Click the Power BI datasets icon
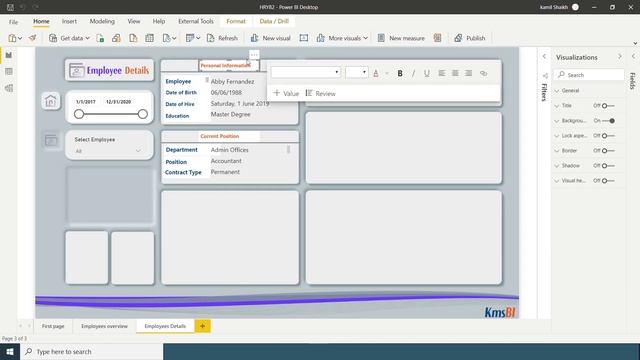640x360 pixels. [x=116, y=38]
